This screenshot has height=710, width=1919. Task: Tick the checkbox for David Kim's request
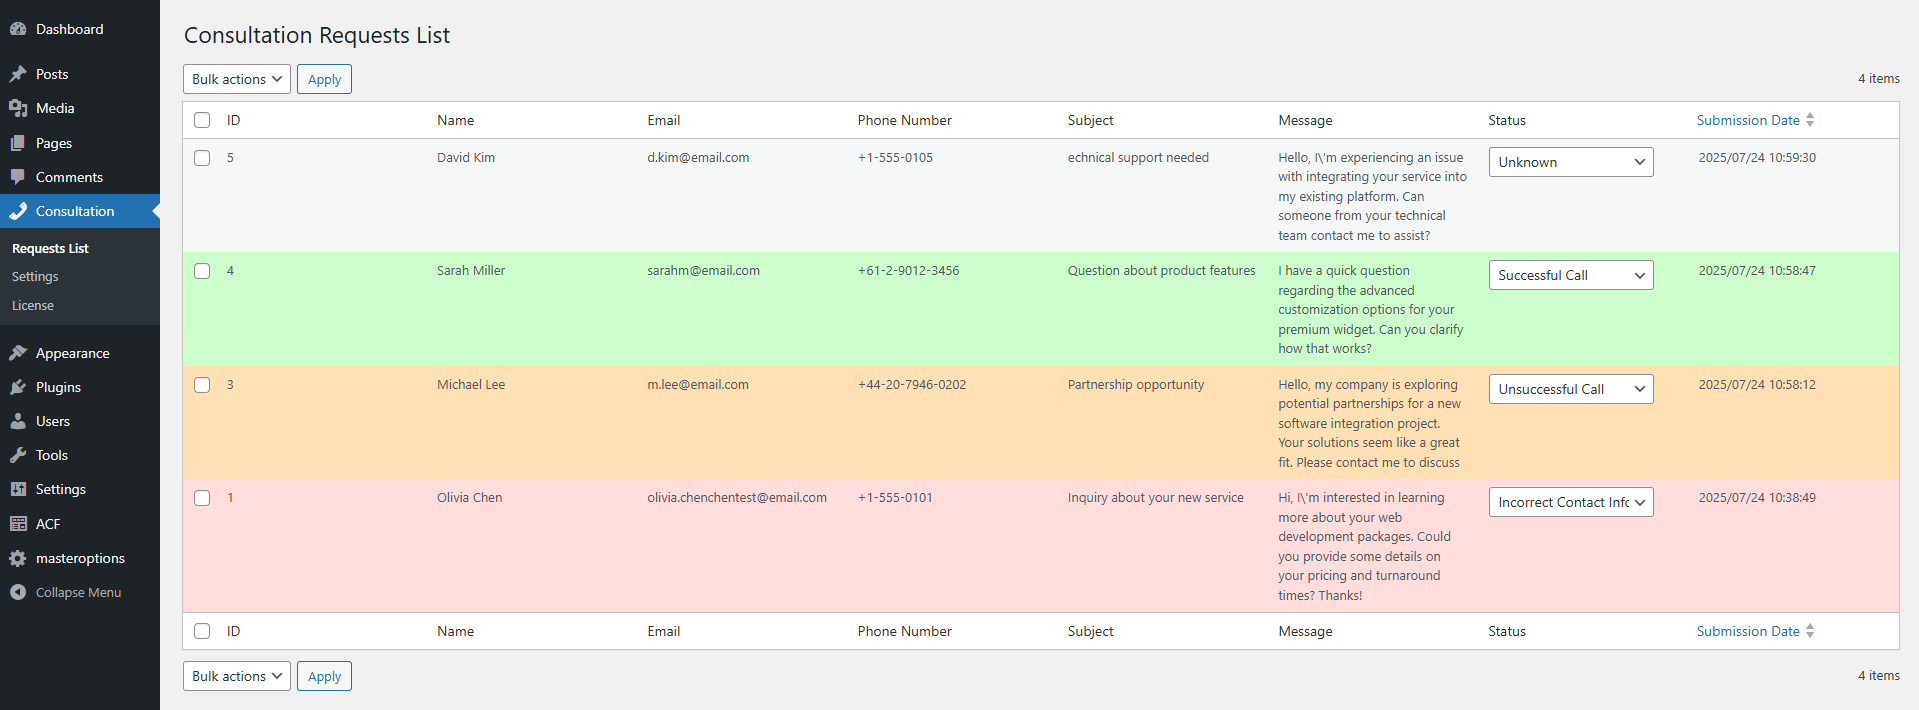202,158
